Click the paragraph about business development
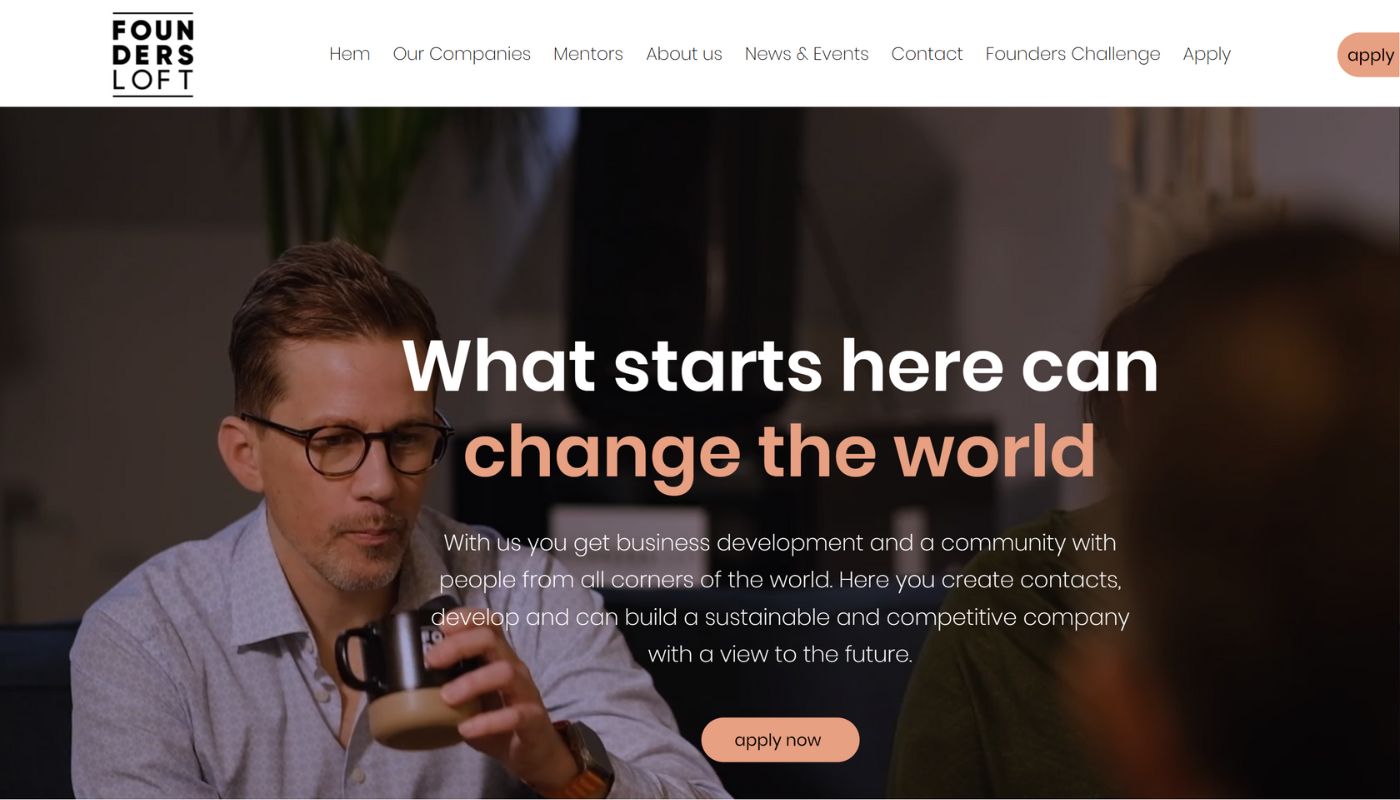Viewport: 1400px width, 800px height. (780, 598)
